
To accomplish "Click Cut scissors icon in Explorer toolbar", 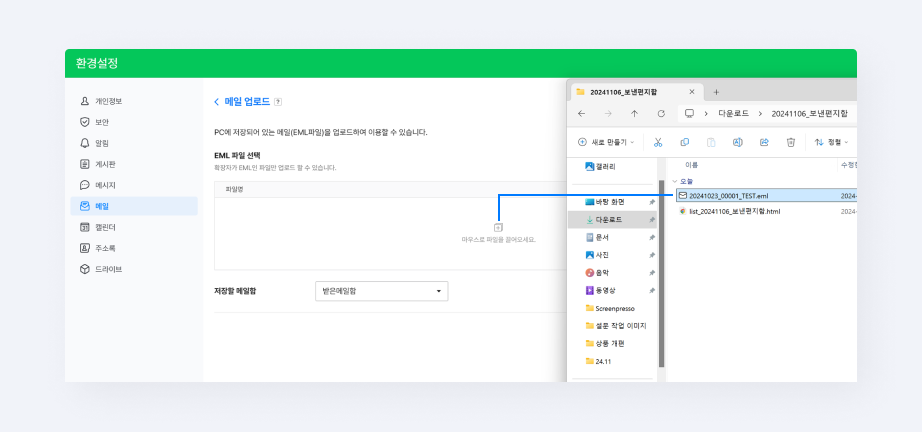I will 658,142.
